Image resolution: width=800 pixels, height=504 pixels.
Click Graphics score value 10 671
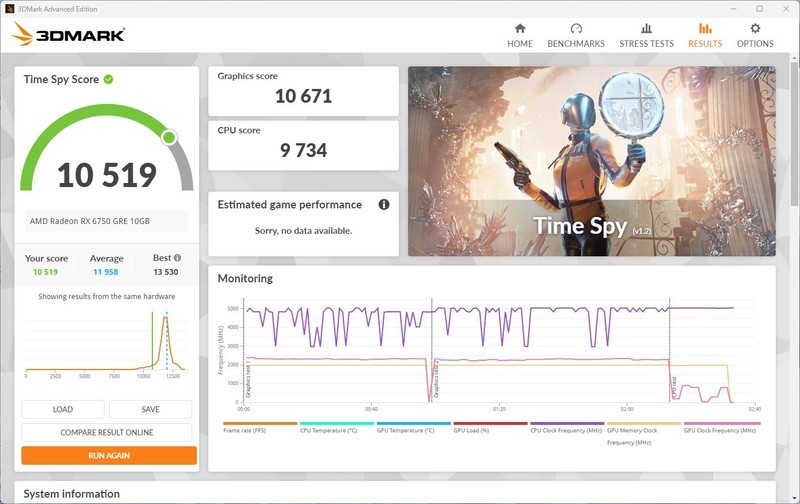304,96
